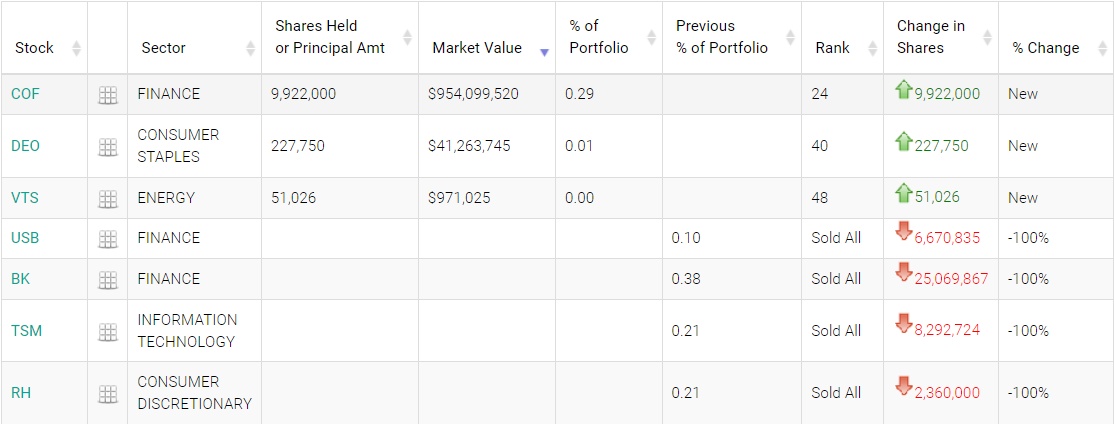1114x424 pixels.
Task: Click the RH stock symbol link
Action: (21, 393)
